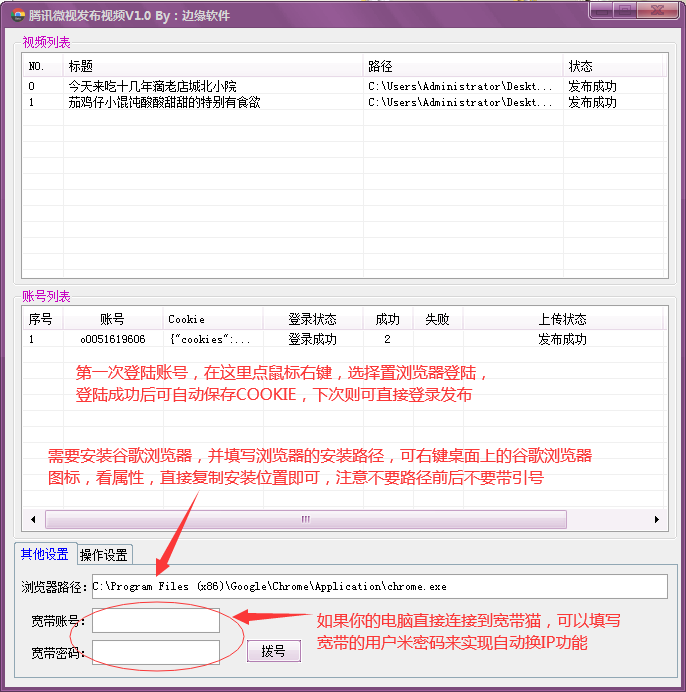Click the 登录状态 column header
This screenshot has height=692, width=686.
click(x=313, y=319)
